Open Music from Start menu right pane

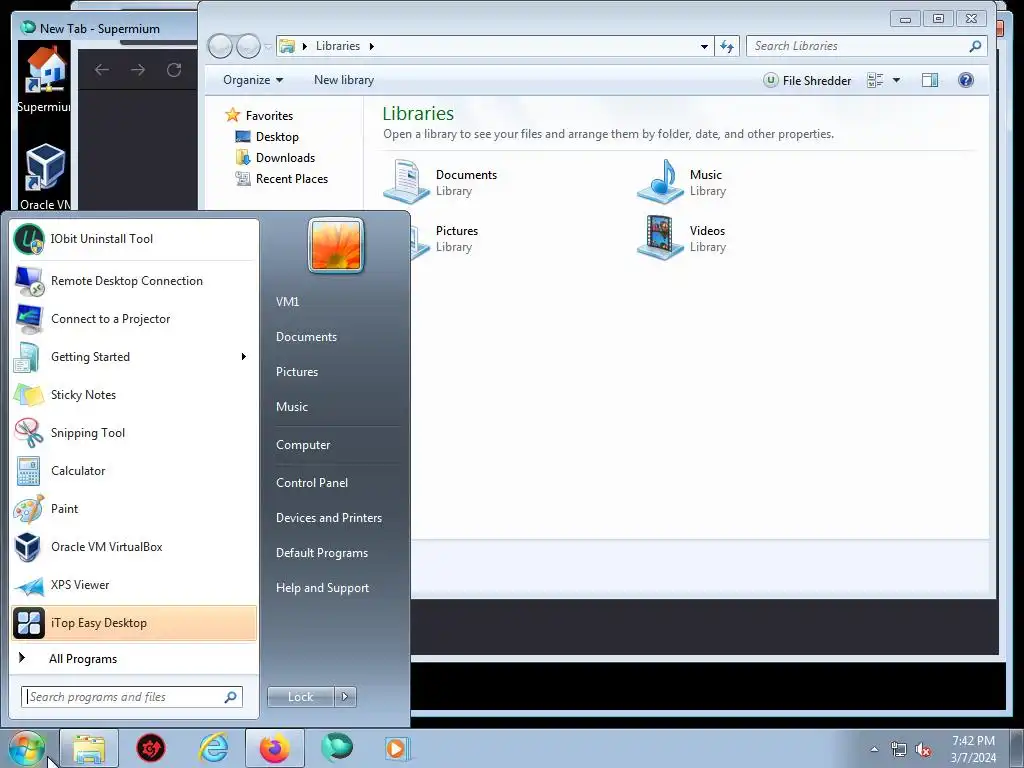[x=292, y=407]
